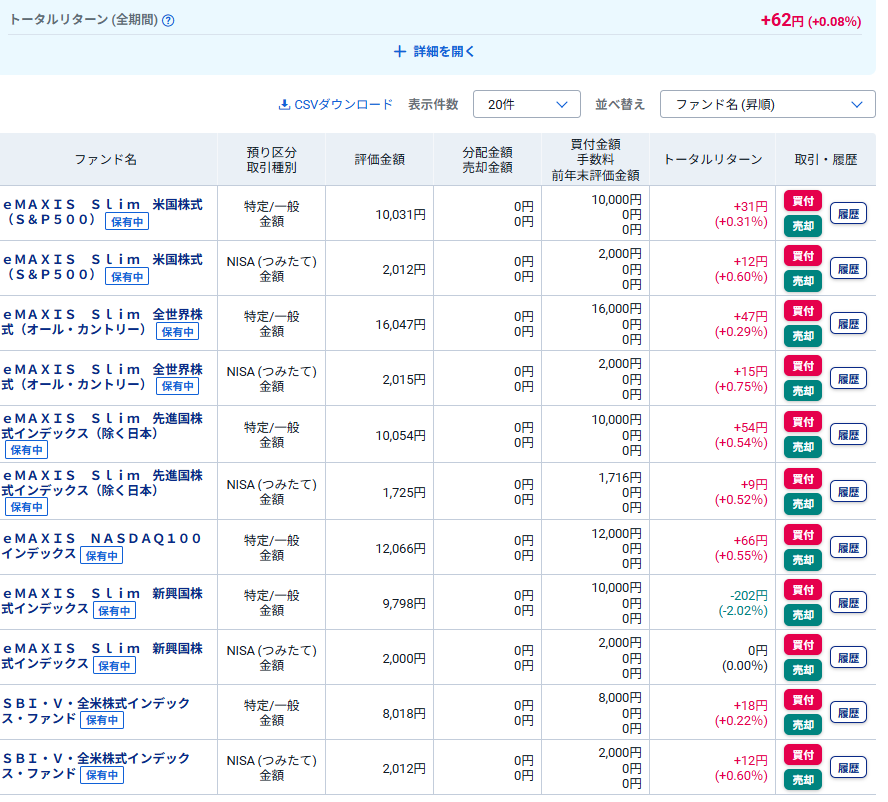
Task: Click 買付 for 全世界株式 特定/一般 row
Action: click(802, 311)
